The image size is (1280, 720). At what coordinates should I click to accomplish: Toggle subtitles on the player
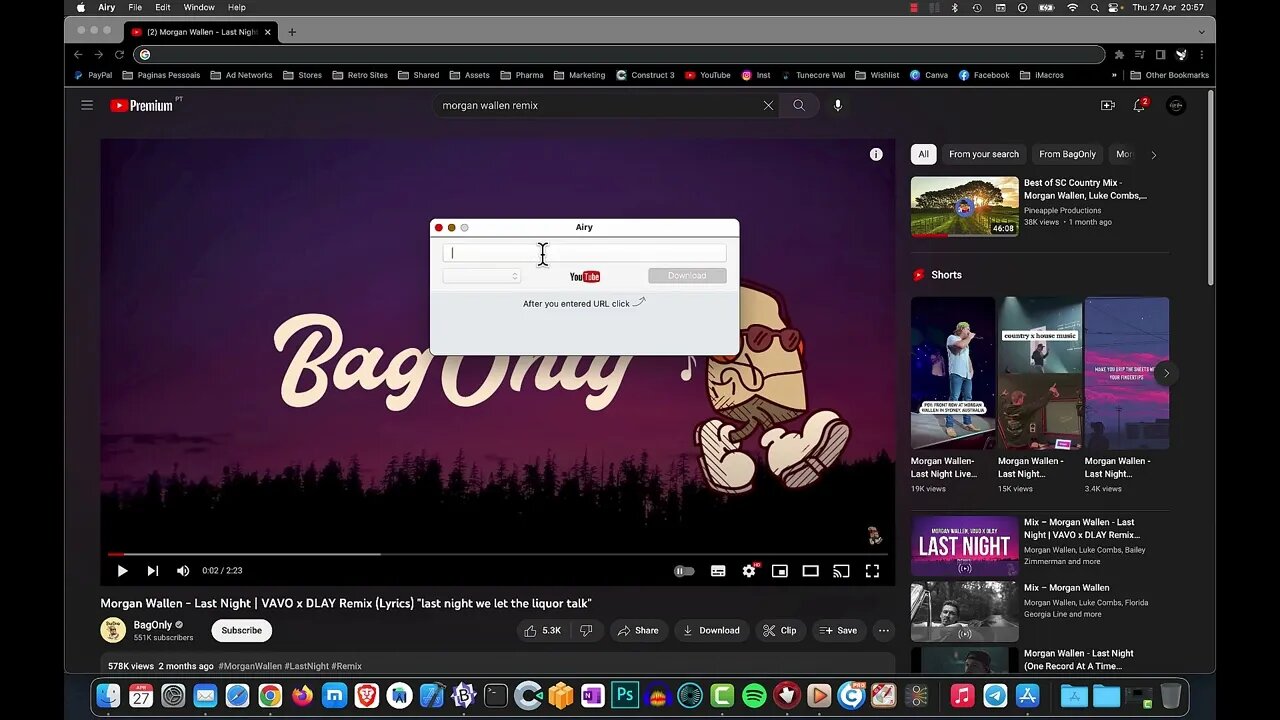coord(718,571)
